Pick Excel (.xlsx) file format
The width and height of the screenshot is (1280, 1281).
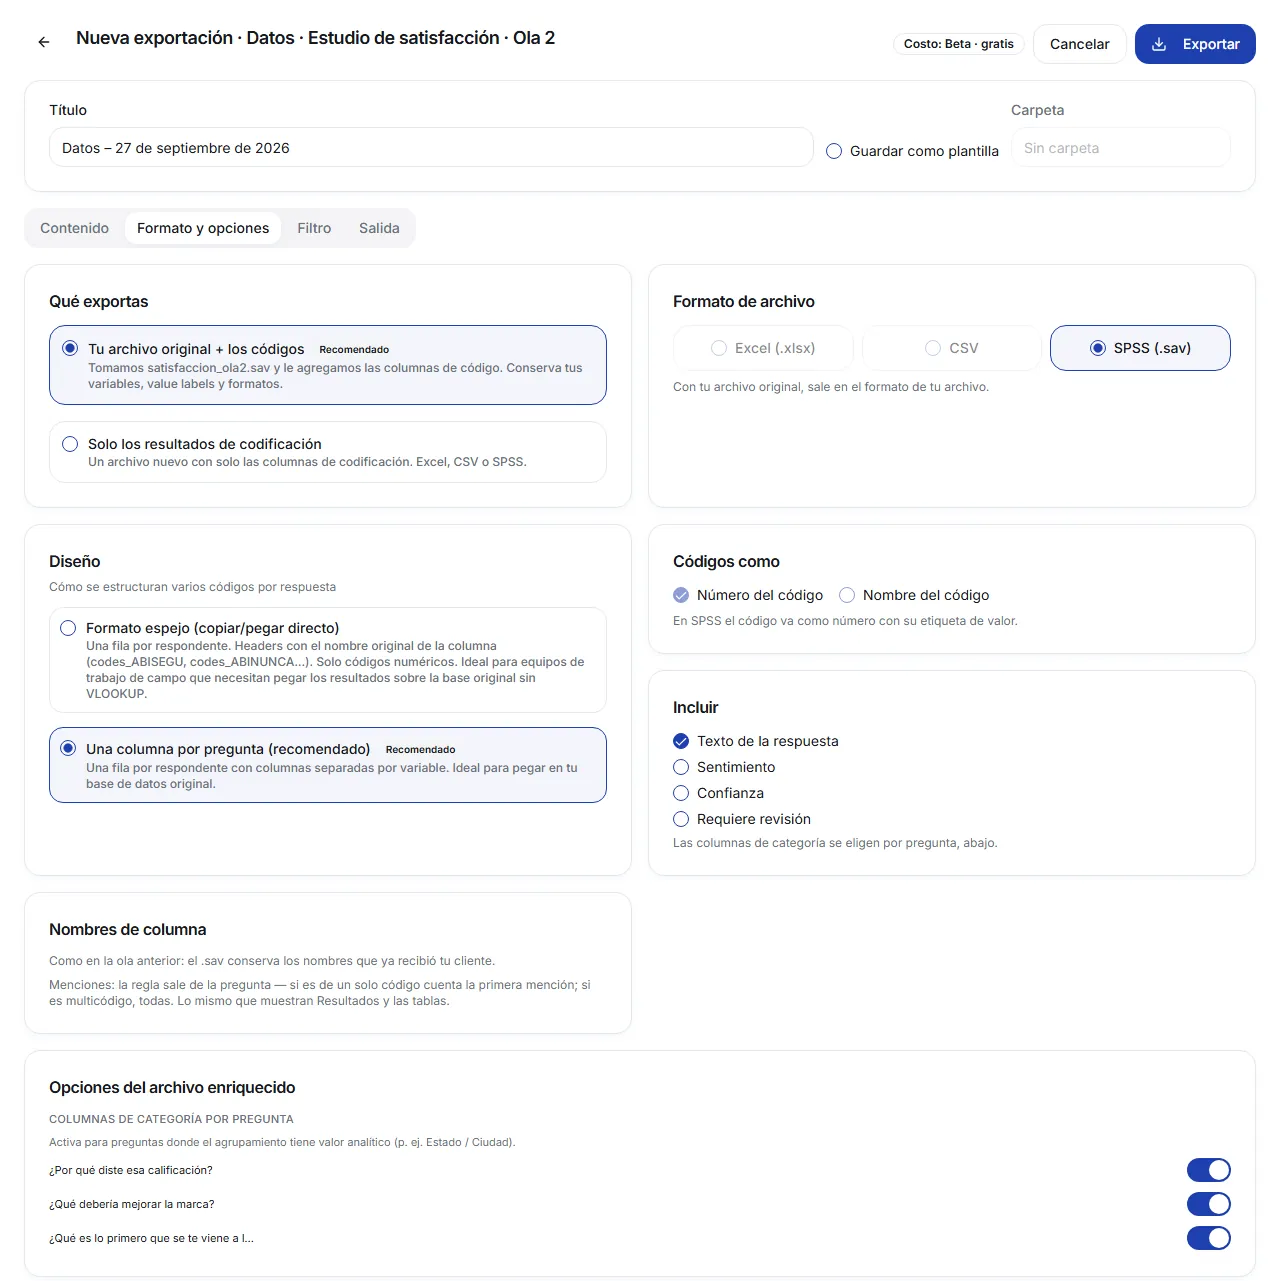pyautogui.click(x=763, y=348)
